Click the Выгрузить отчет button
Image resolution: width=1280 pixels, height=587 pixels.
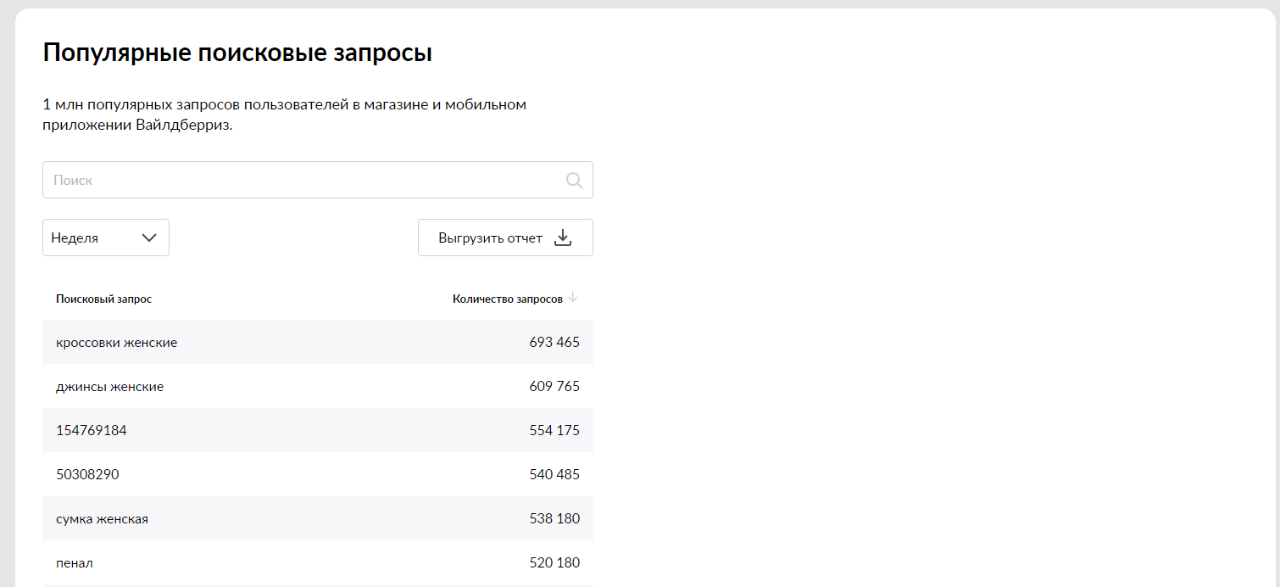505,238
